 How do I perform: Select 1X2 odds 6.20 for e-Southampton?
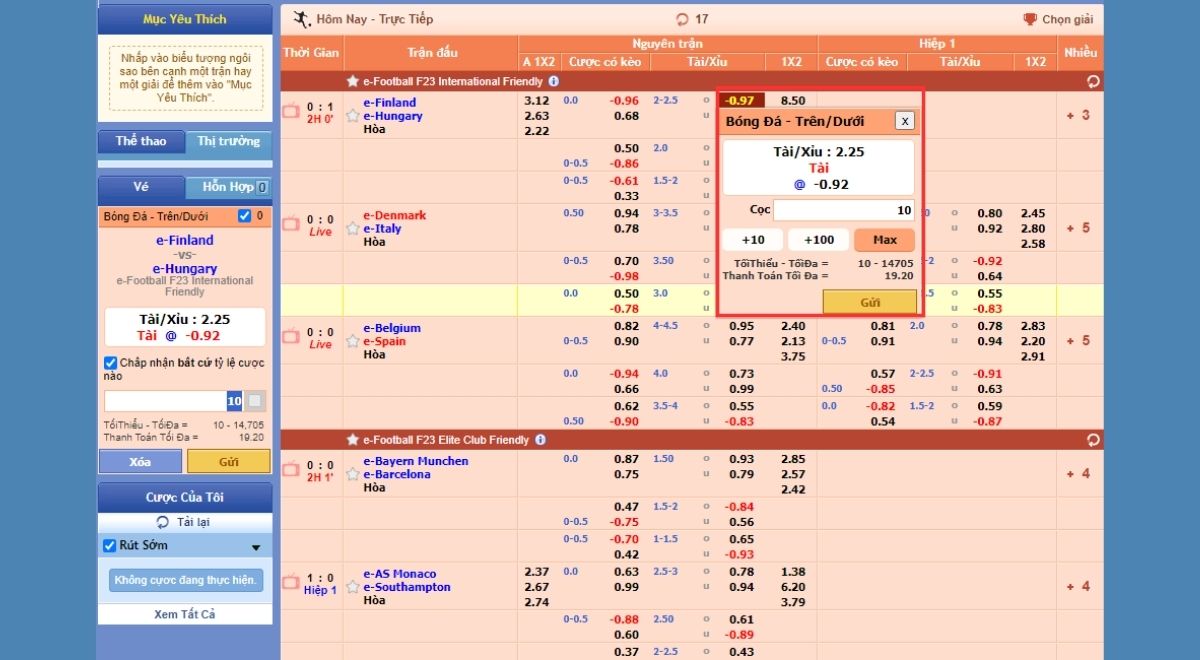pyautogui.click(x=793, y=587)
